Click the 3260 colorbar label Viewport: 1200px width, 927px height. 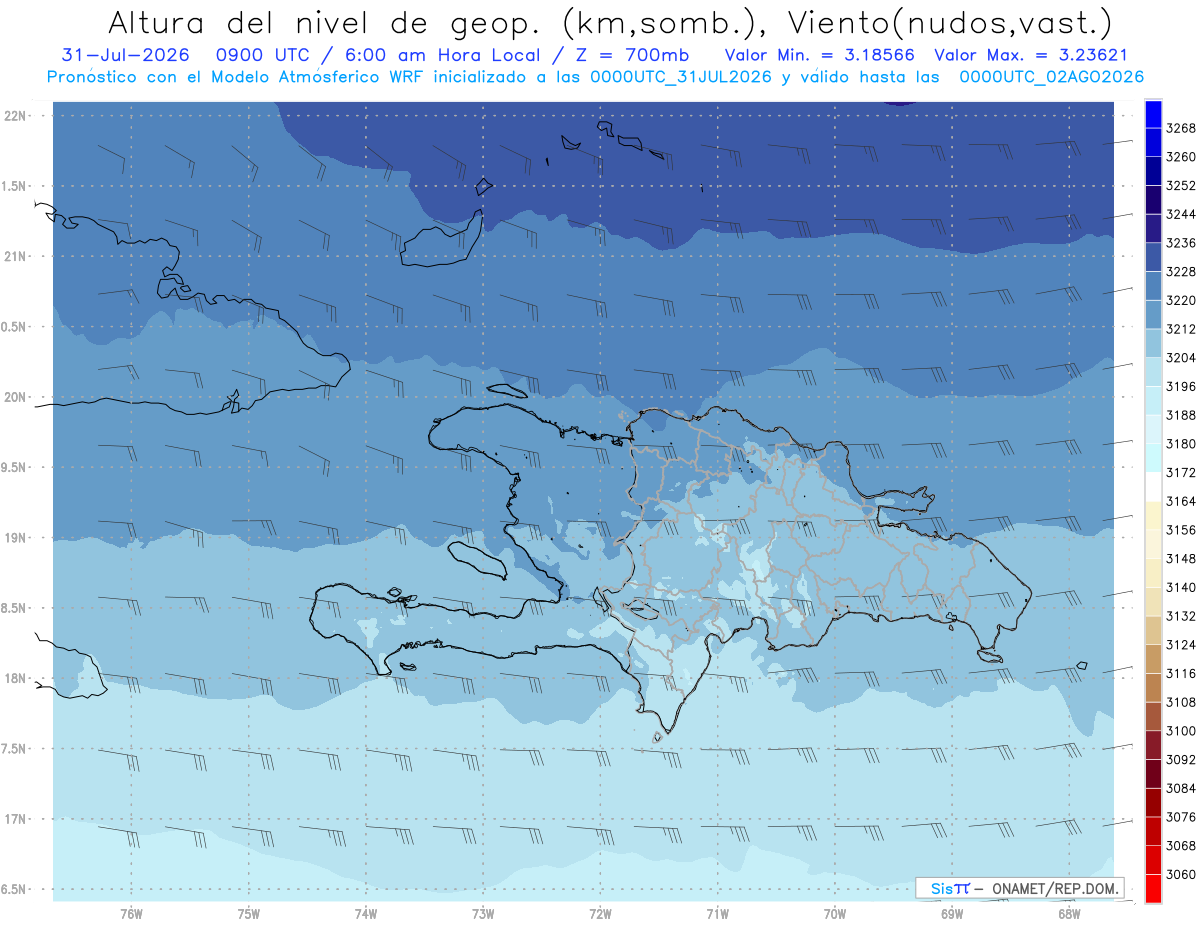click(x=1181, y=157)
